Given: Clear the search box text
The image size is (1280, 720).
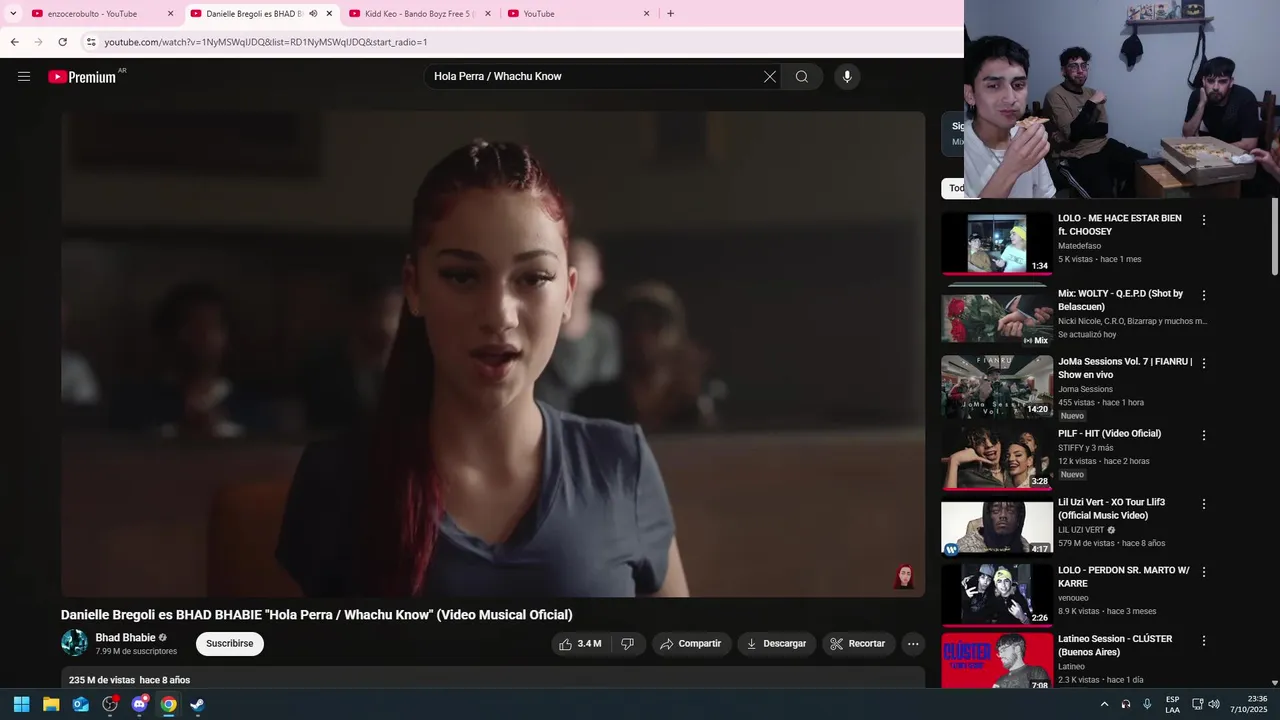Looking at the screenshot, I should [x=770, y=77].
